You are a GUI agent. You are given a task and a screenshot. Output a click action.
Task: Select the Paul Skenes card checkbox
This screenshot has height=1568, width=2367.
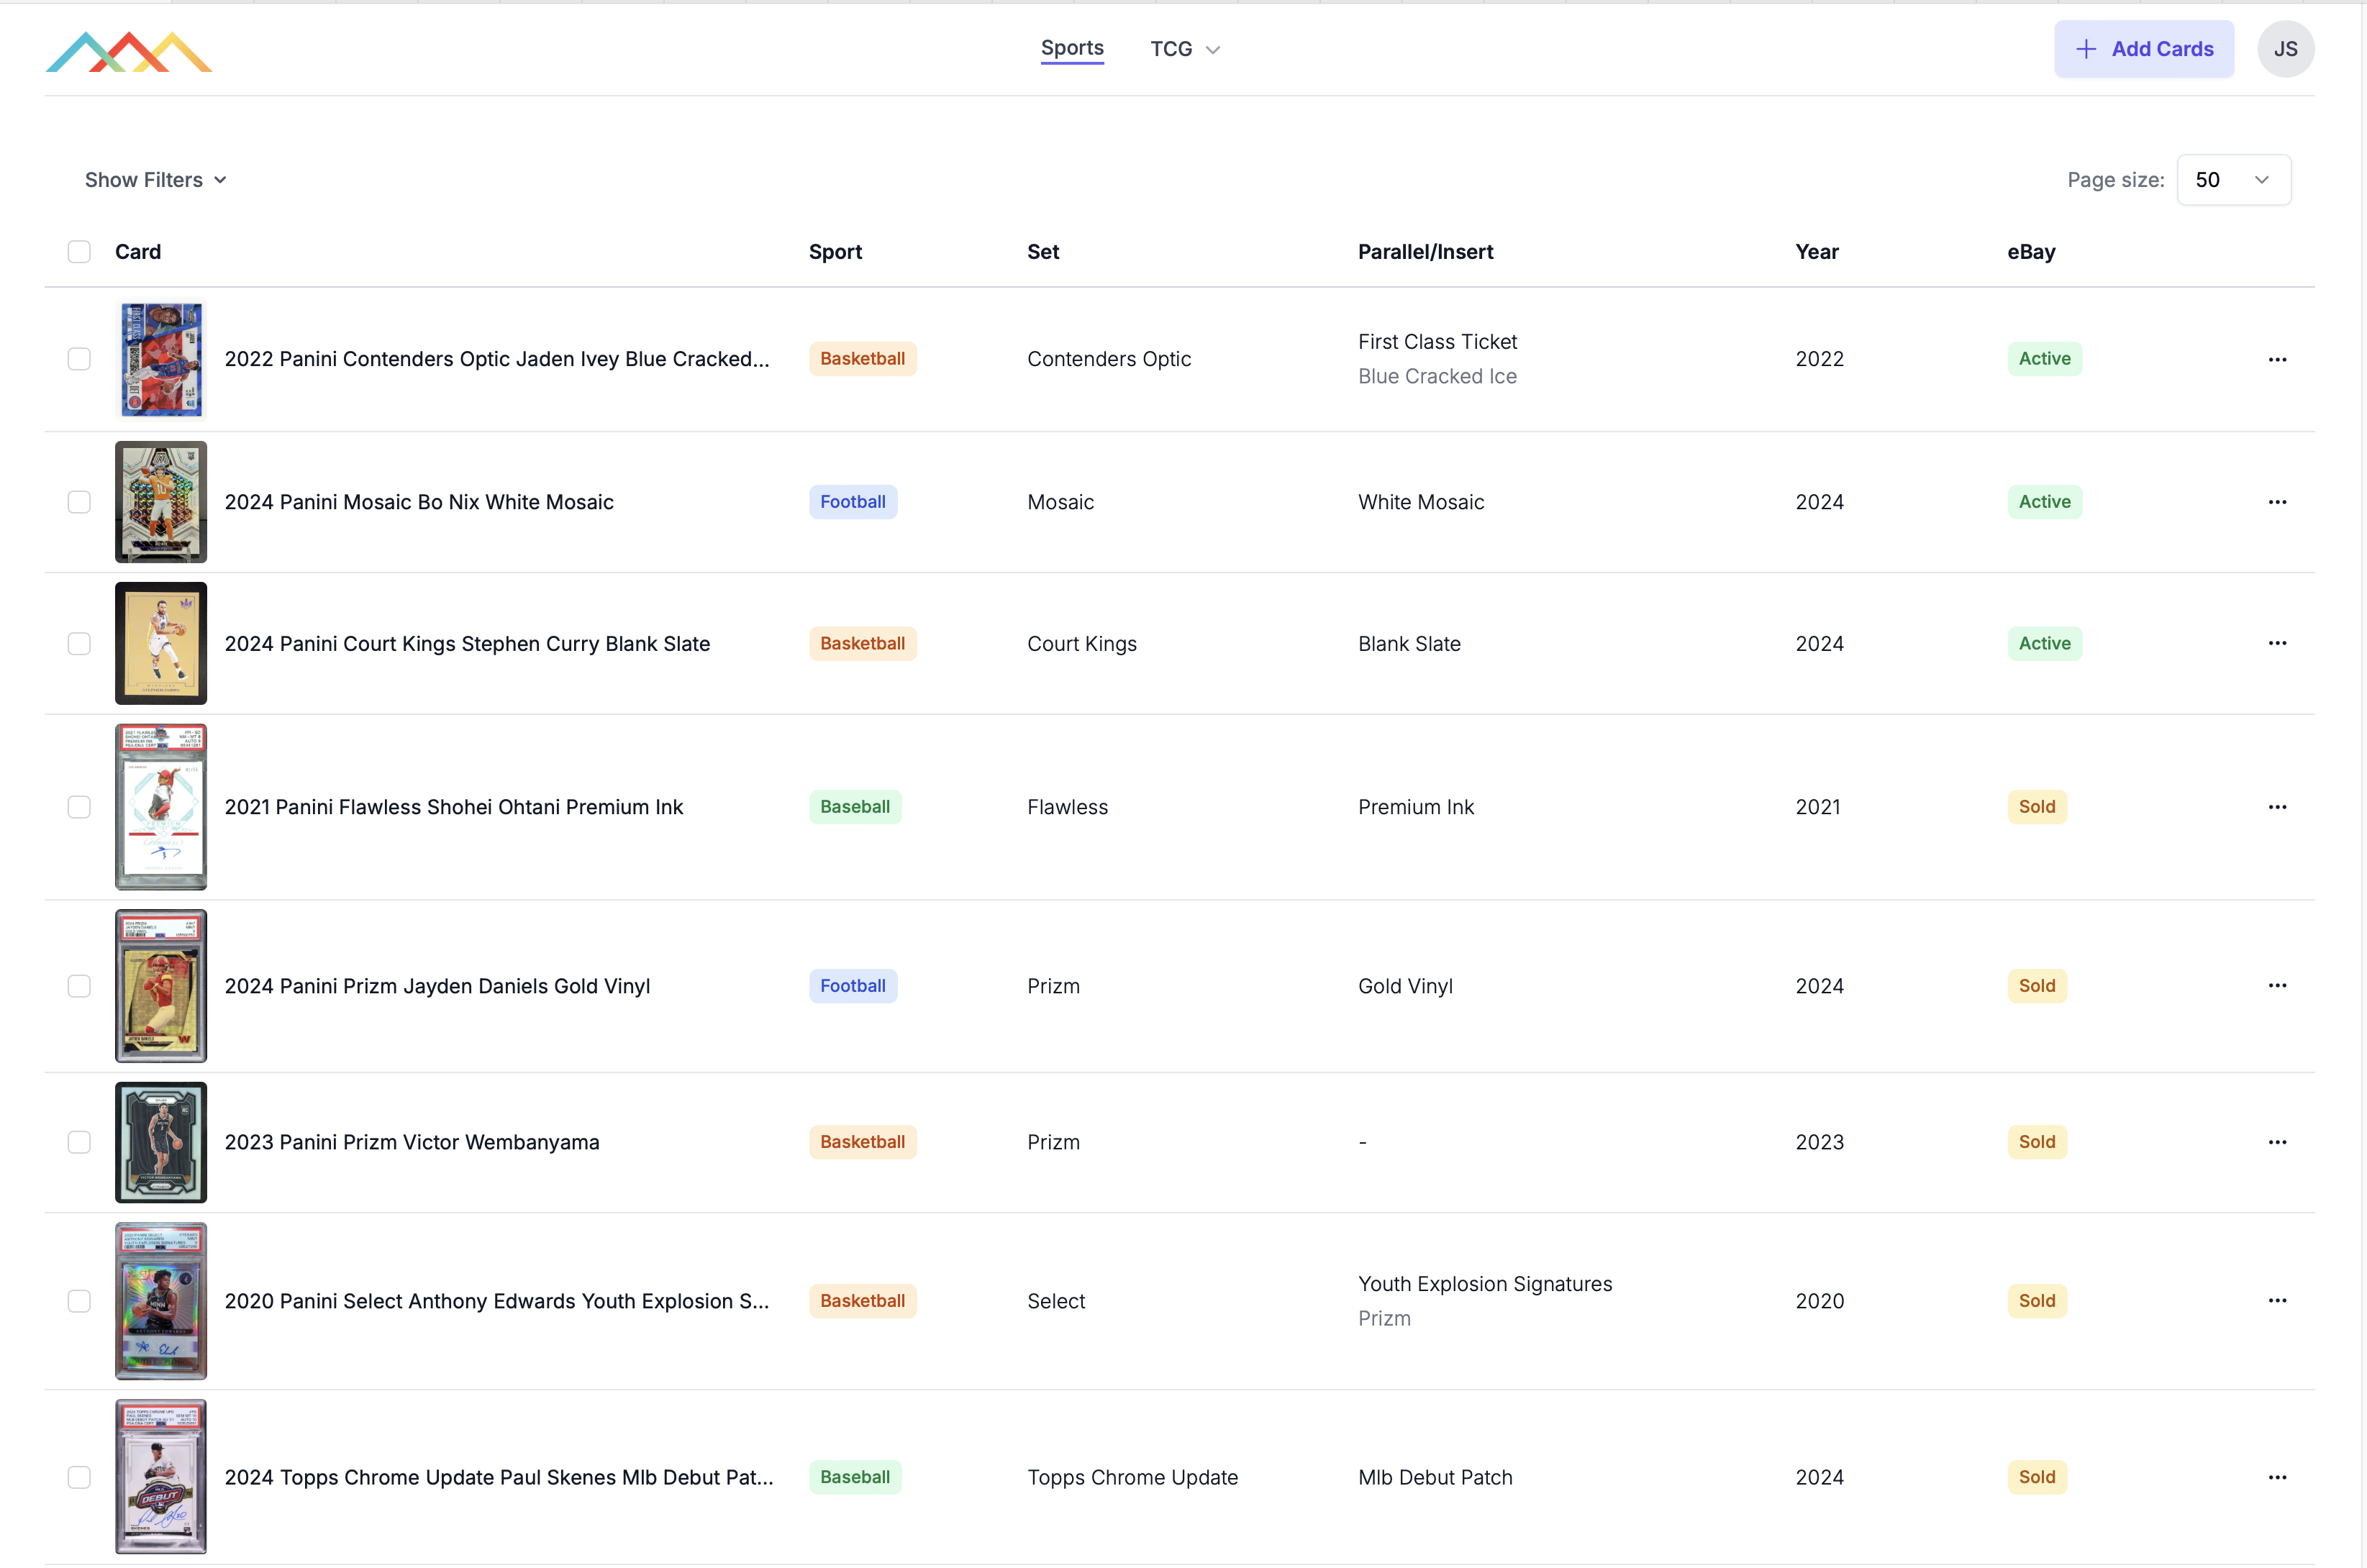tap(79, 1477)
